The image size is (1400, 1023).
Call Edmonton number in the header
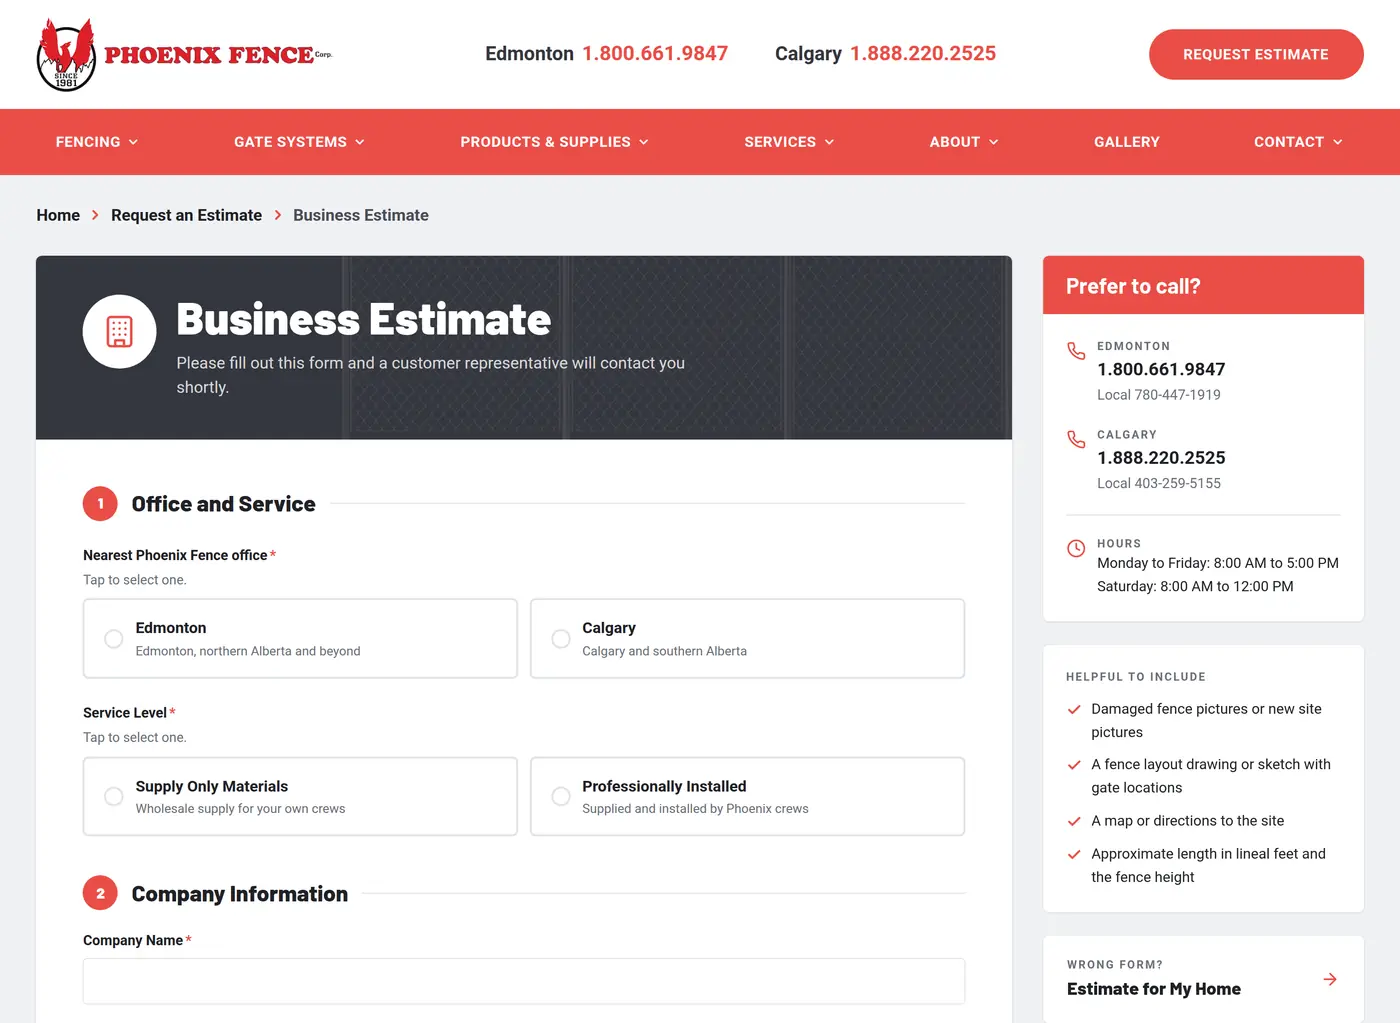[x=655, y=53]
